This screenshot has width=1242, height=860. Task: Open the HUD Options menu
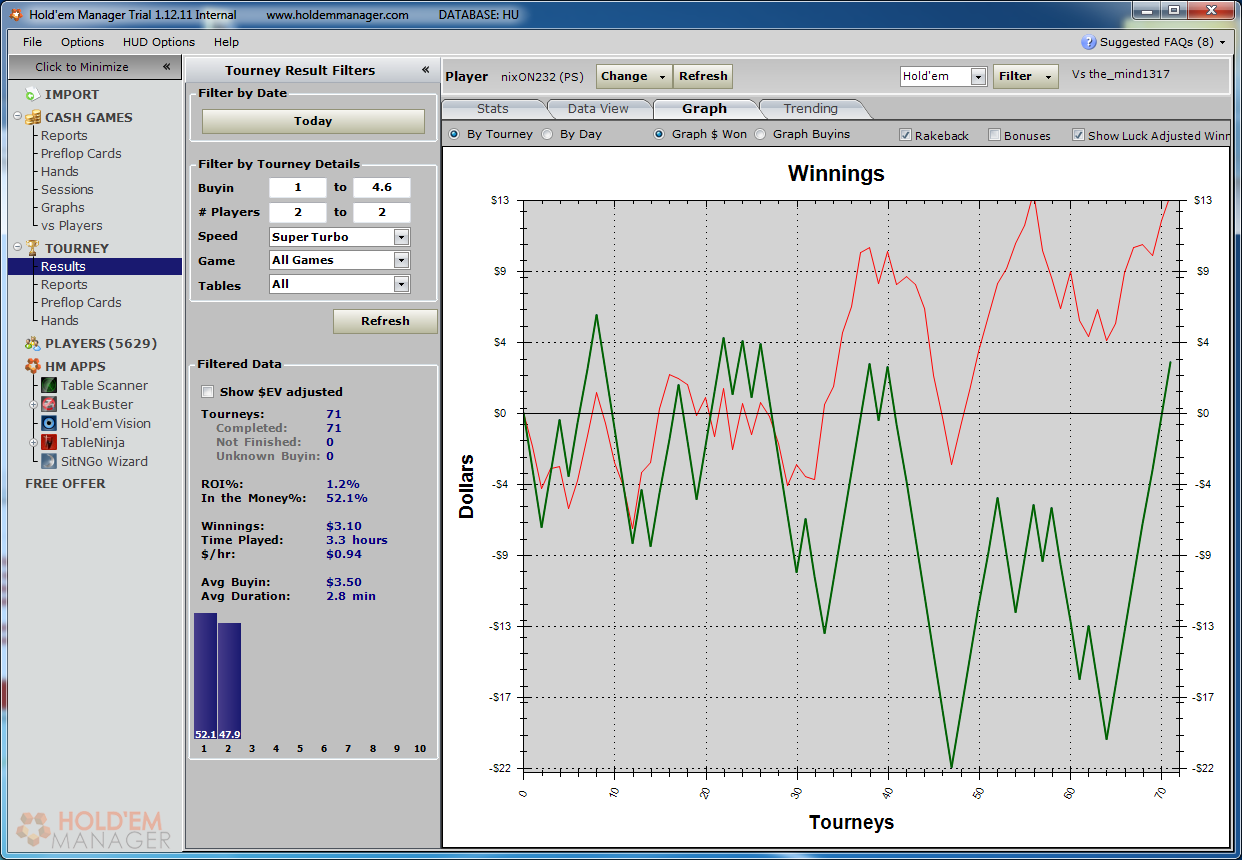[159, 42]
